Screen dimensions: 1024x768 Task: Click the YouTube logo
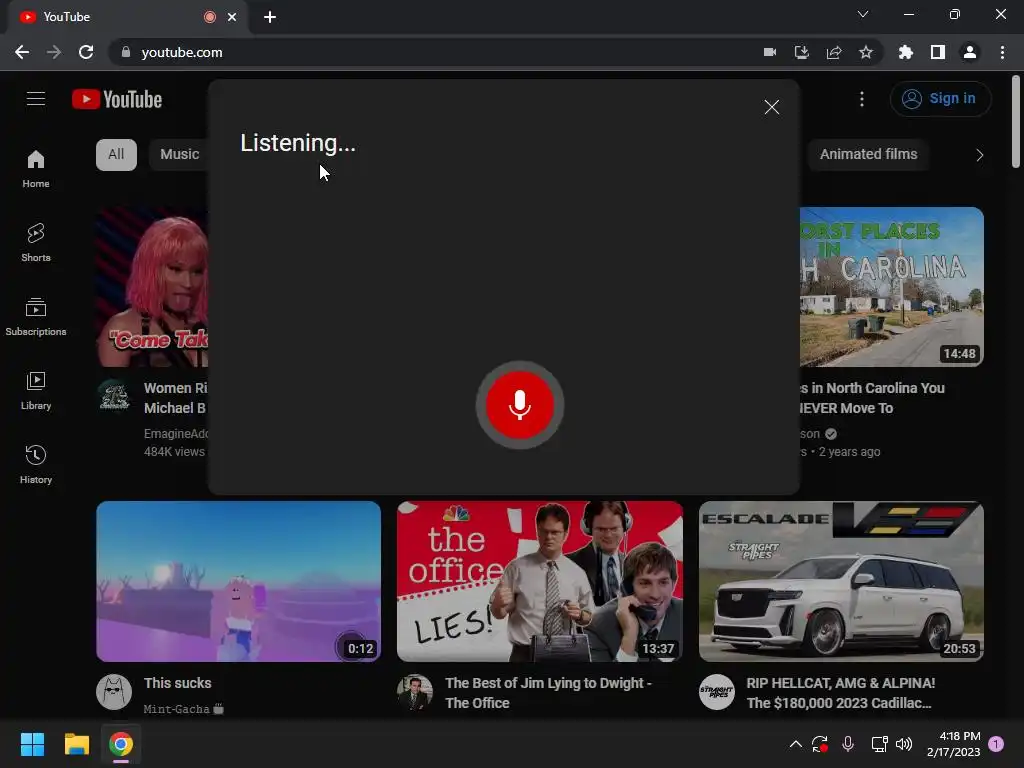coord(117,99)
